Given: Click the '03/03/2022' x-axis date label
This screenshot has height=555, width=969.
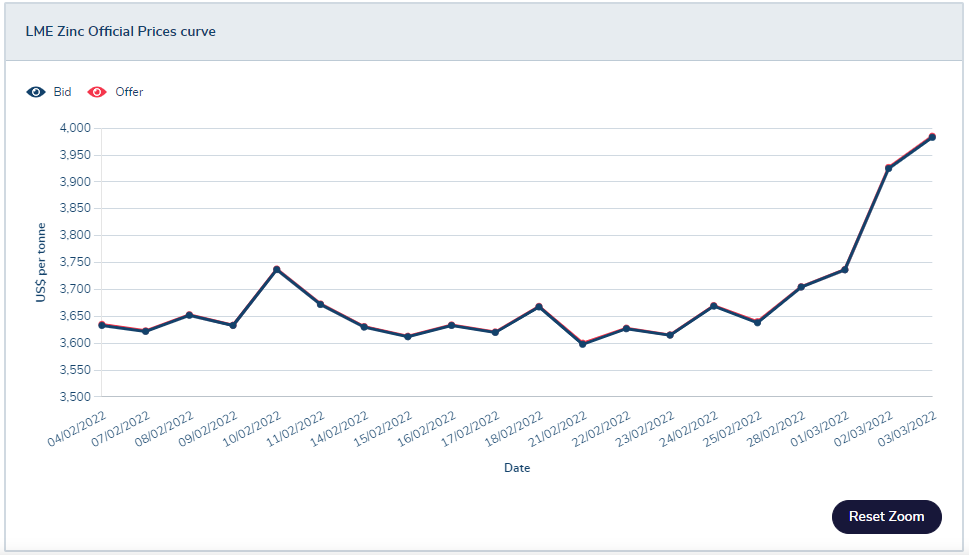Looking at the screenshot, I should pyautogui.click(x=908, y=428).
